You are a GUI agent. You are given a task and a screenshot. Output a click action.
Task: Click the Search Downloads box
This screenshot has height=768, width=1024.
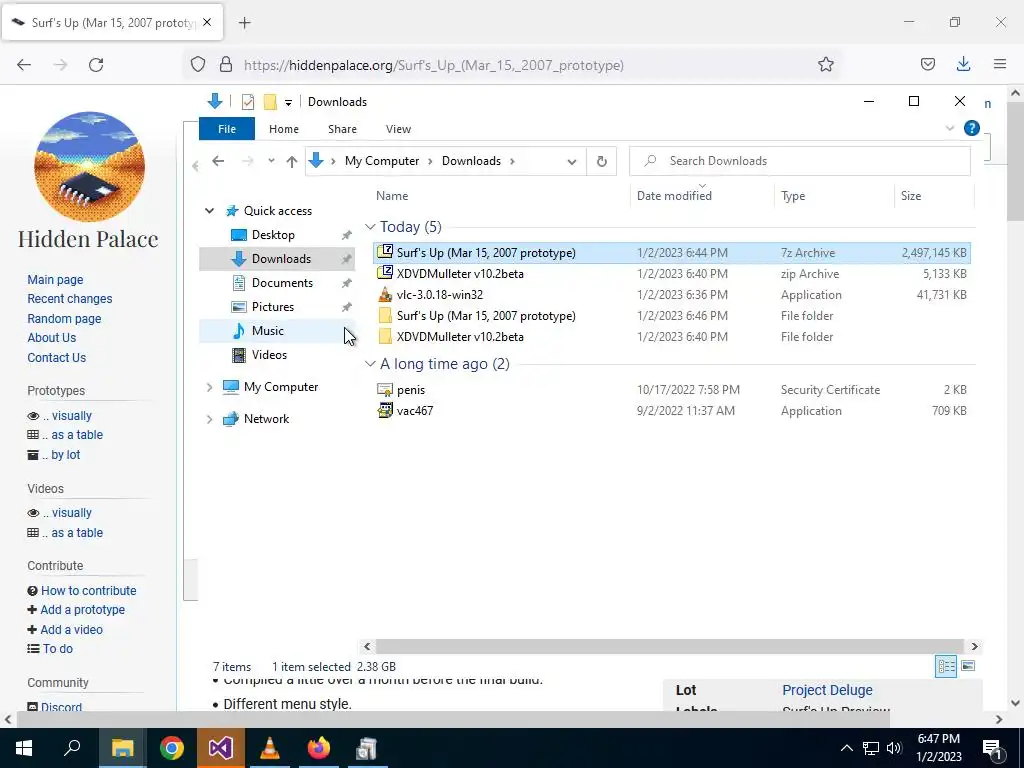799,161
